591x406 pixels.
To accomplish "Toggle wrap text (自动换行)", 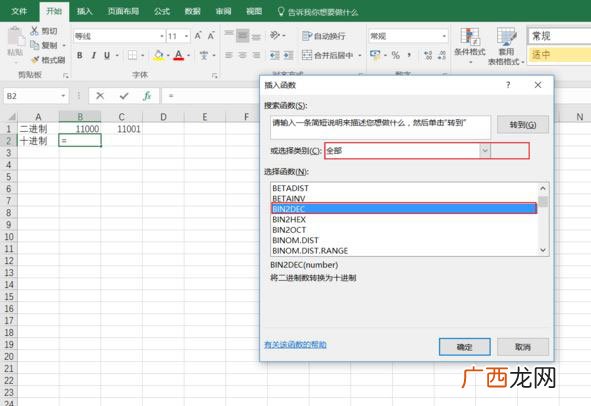I will click(323, 36).
